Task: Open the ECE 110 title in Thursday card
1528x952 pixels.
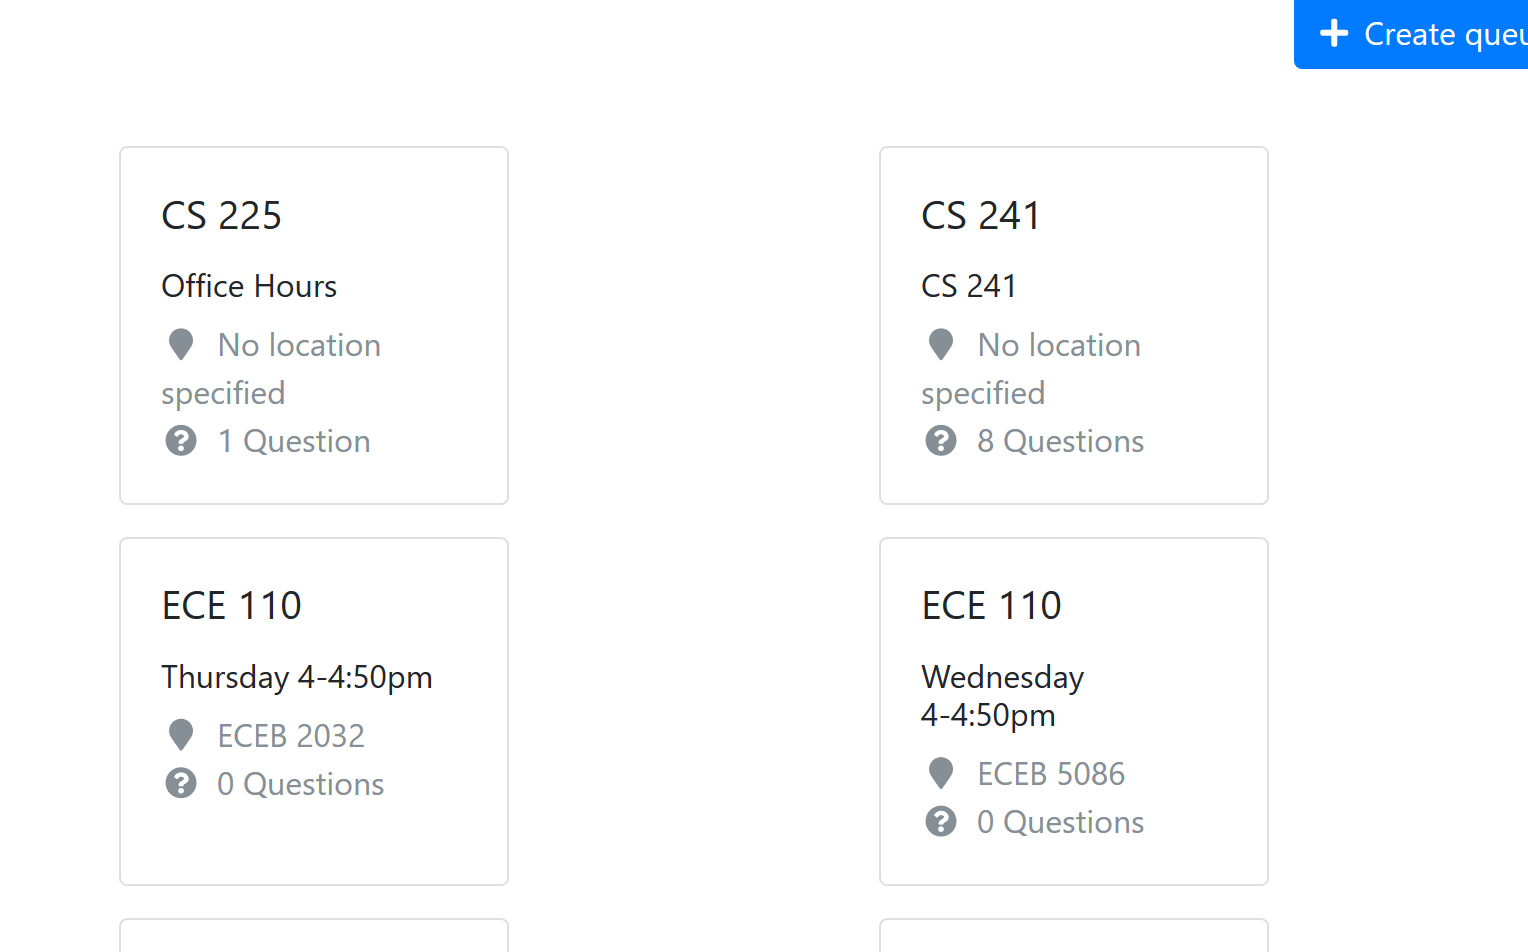Action: pyautogui.click(x=232, y=606)
